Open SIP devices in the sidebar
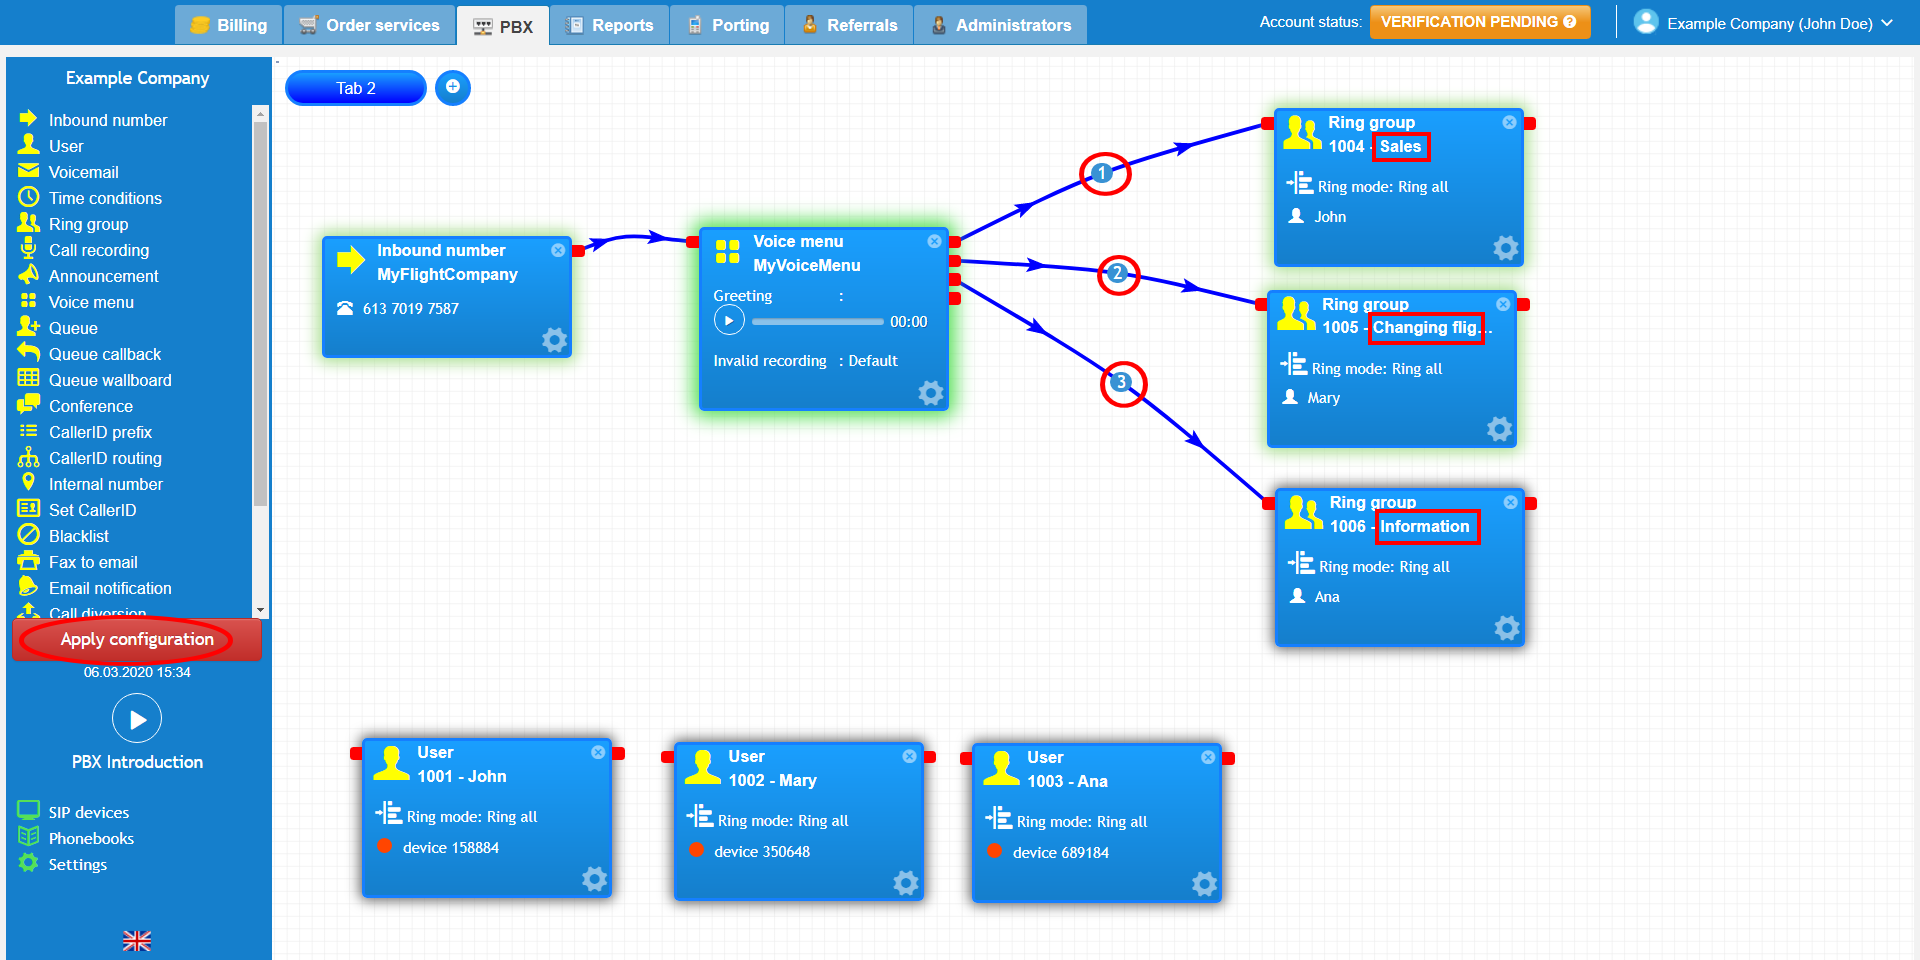 (74, 812)
